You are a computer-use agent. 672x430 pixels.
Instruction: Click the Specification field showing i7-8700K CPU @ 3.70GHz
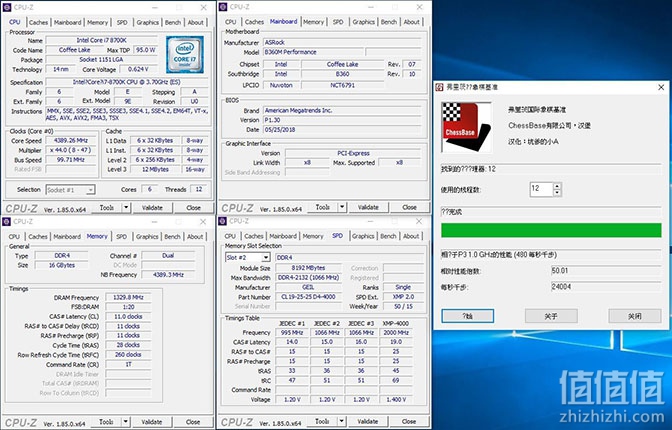127,82
